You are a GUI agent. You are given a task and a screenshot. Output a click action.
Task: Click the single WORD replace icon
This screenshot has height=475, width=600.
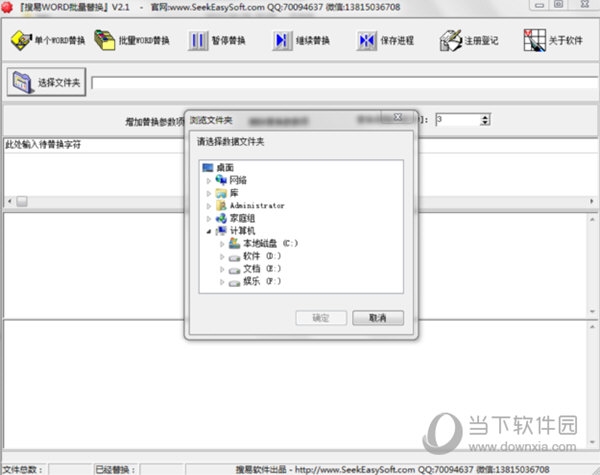coord(21,40)
